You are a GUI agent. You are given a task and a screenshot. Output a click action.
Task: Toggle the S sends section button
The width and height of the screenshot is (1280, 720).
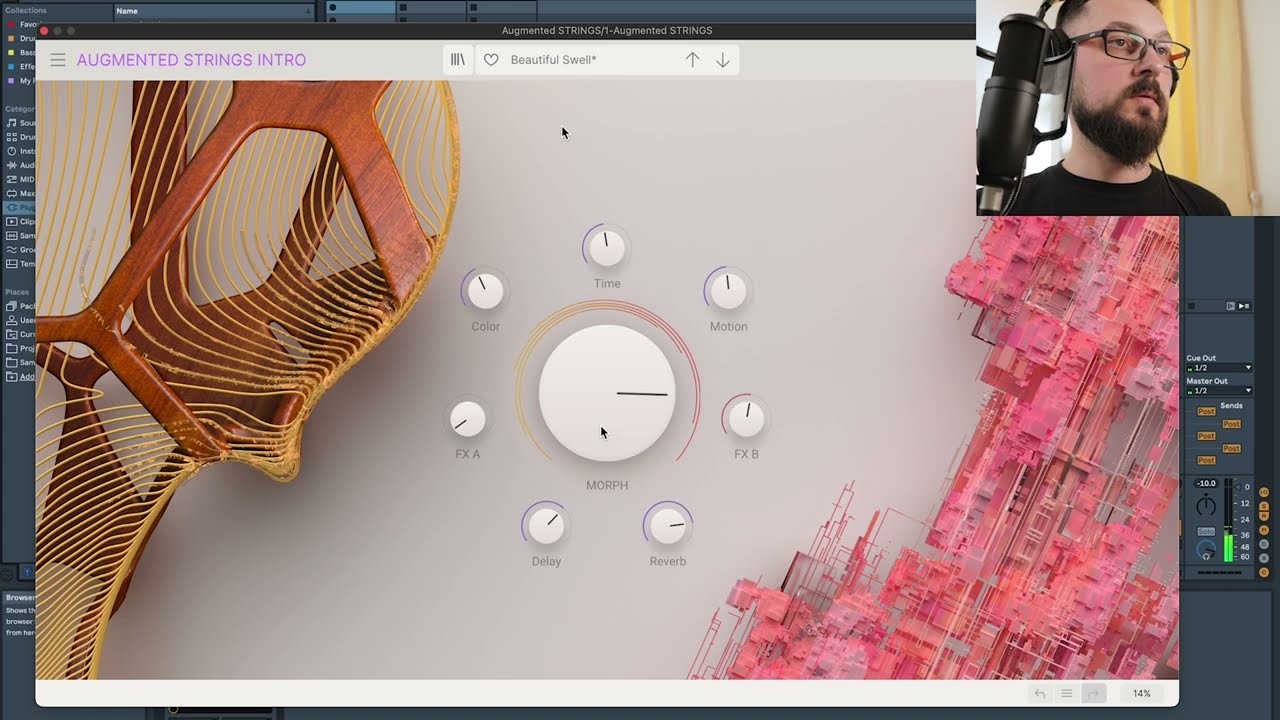click(x=1264, y=506)
